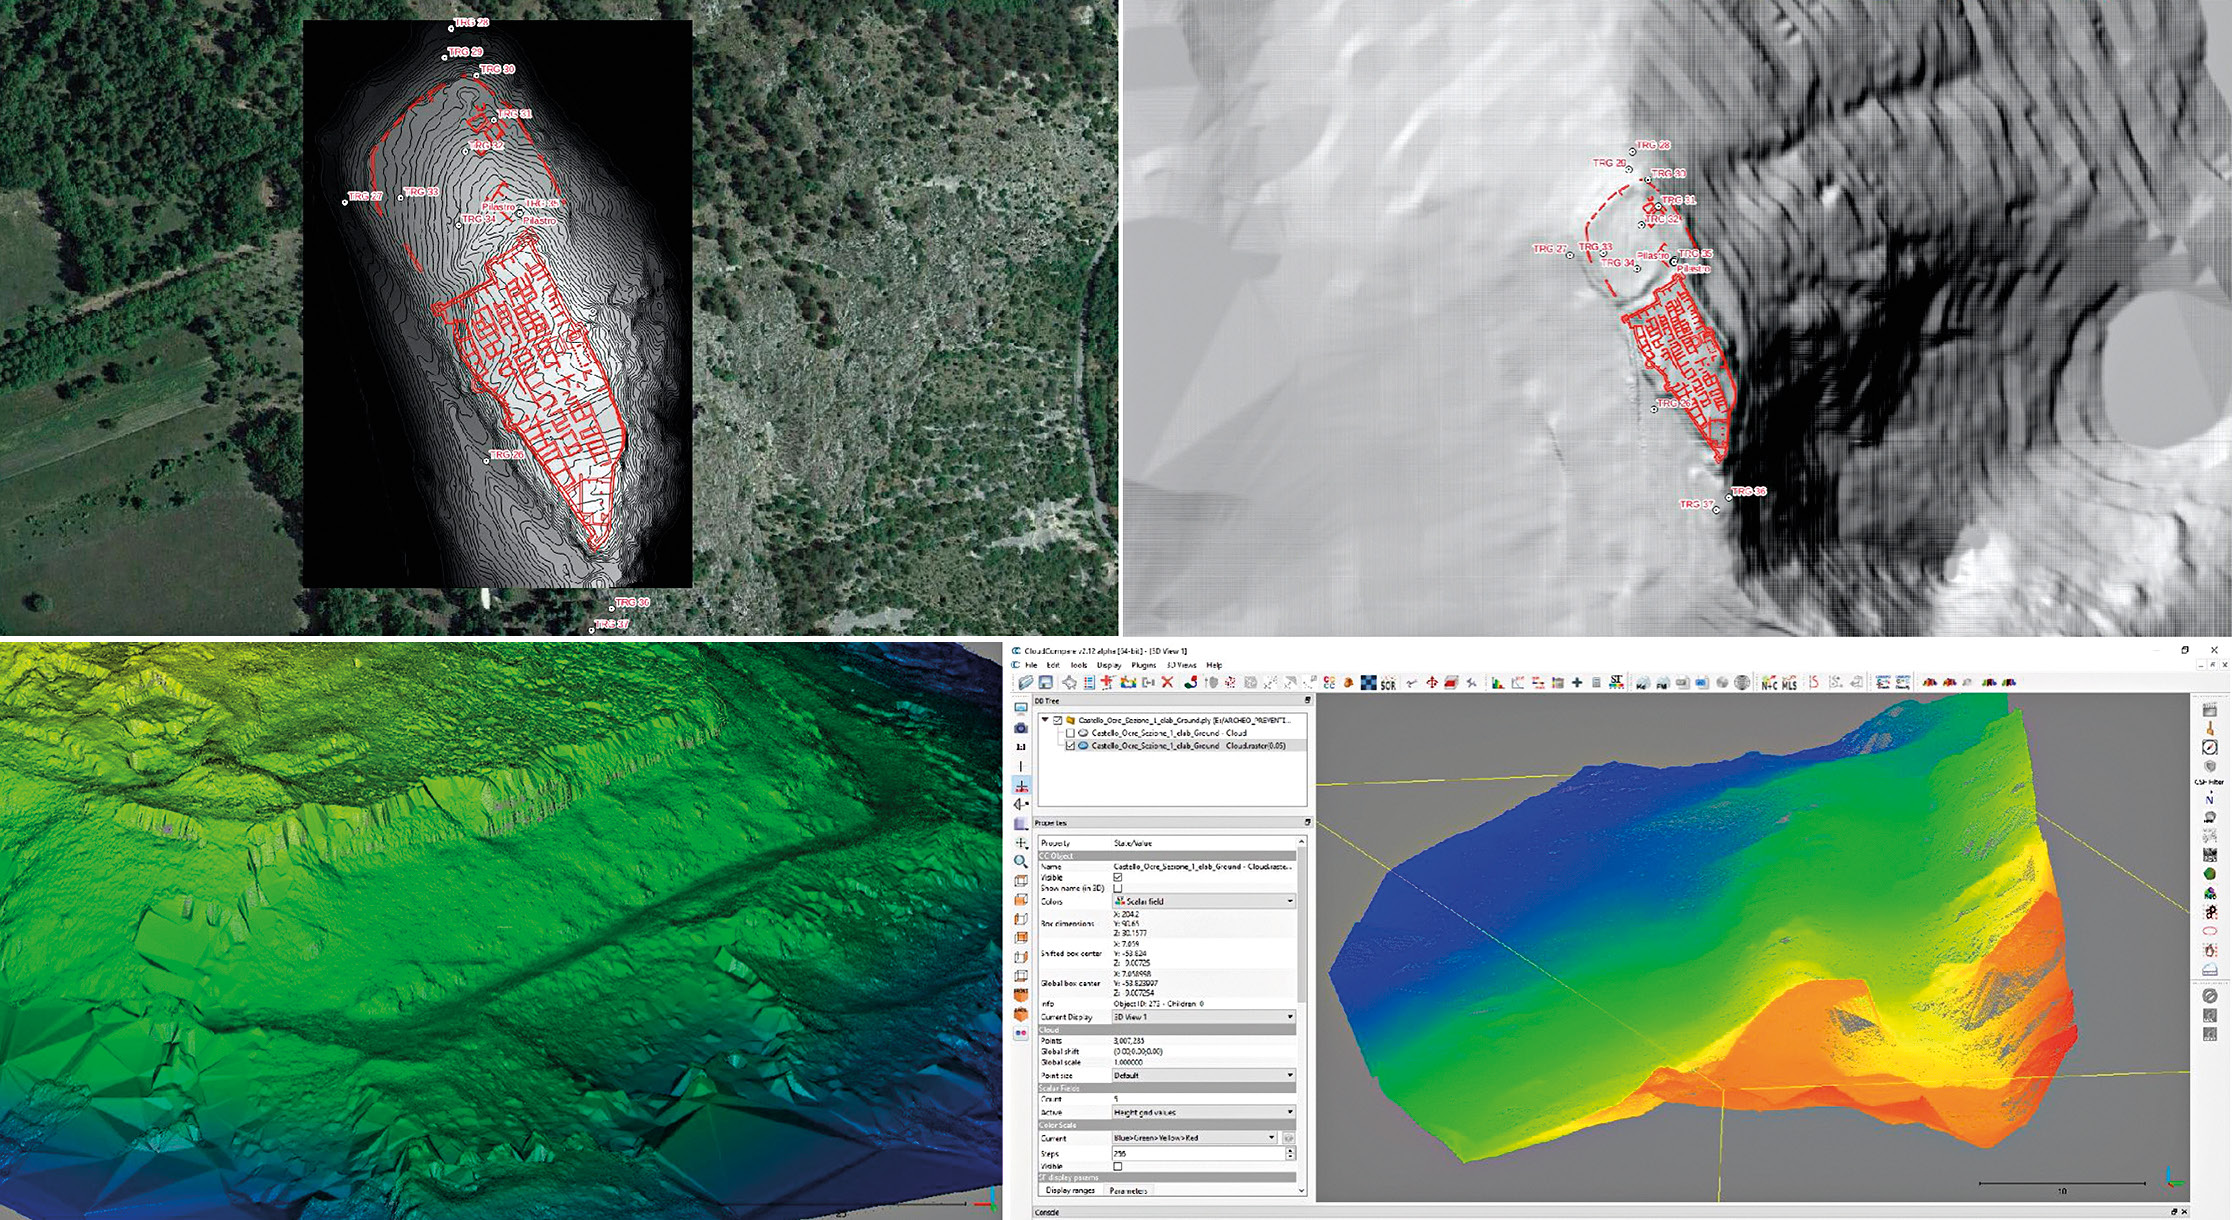
Task: Open the Colors Scalar field dropdown
Action: coord(1204,901)
